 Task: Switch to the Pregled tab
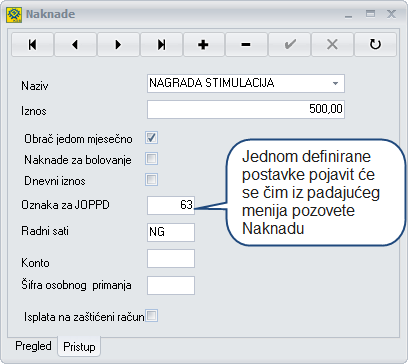(33, 346)
